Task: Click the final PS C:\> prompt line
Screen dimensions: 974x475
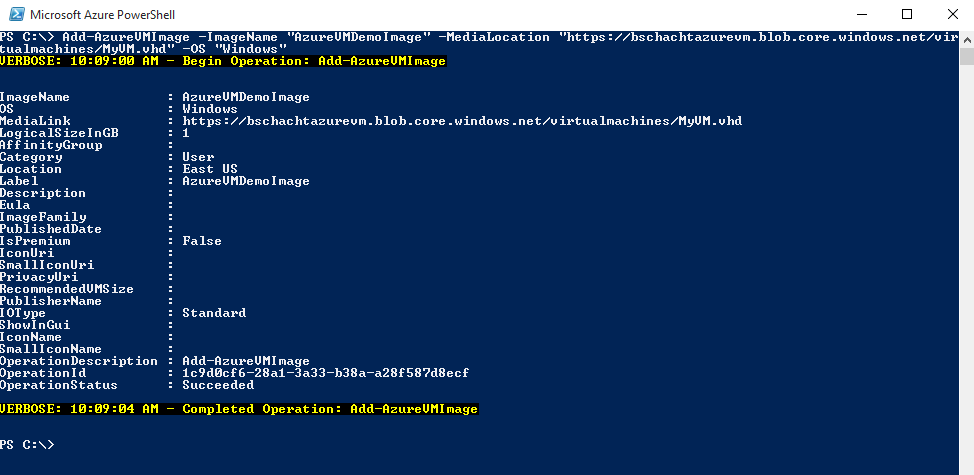Action: (x=28, y=445)
